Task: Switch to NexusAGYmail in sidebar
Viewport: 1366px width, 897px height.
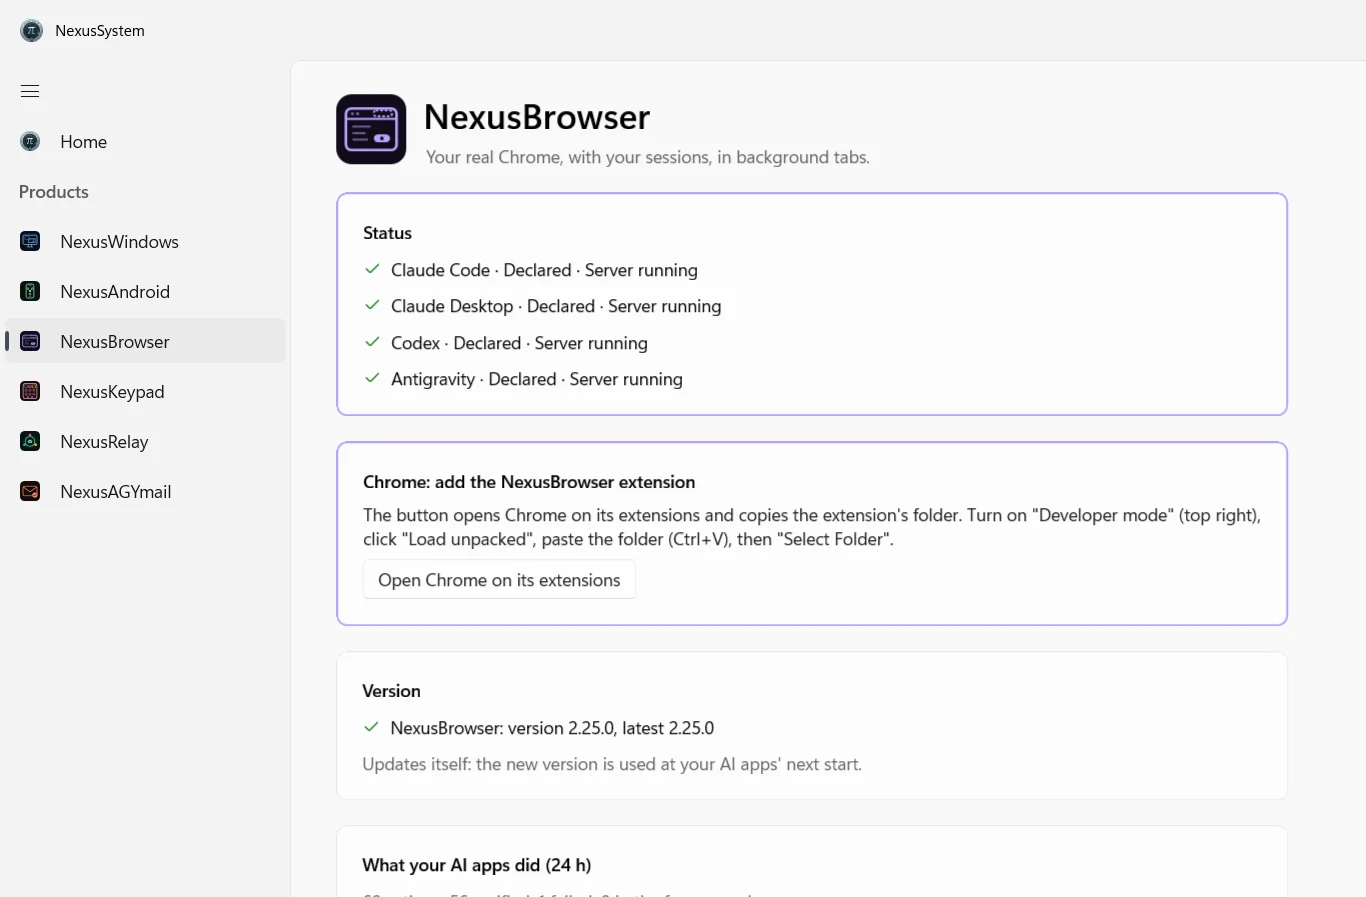Action: point(145,491)
